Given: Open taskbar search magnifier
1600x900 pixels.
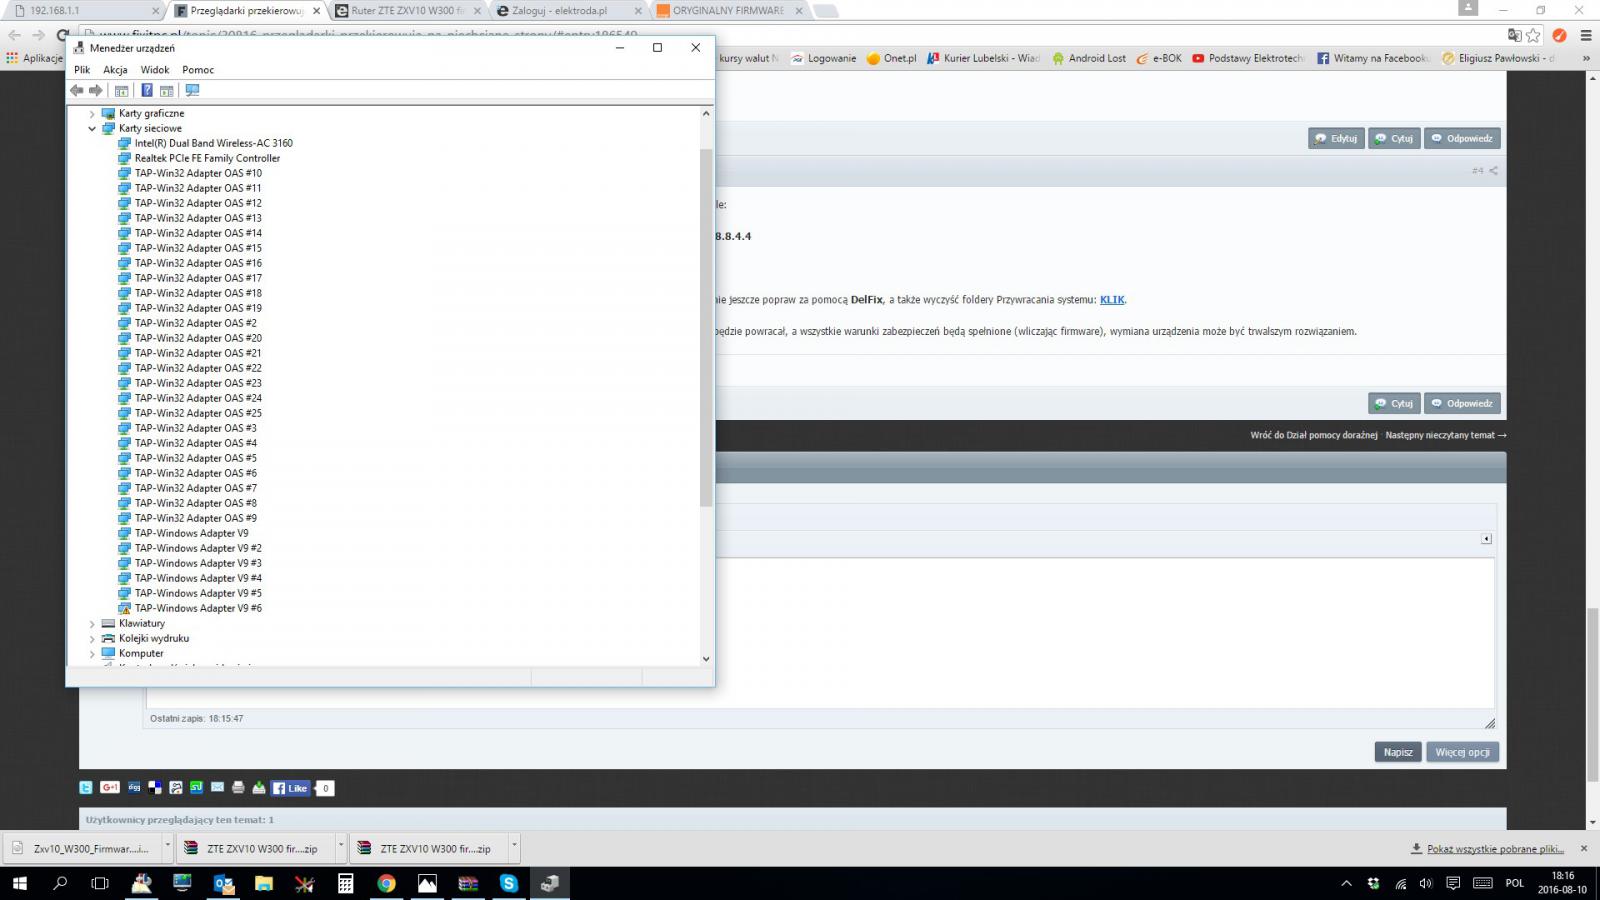Looking at the screenshot, I should (x=60, y=883).
